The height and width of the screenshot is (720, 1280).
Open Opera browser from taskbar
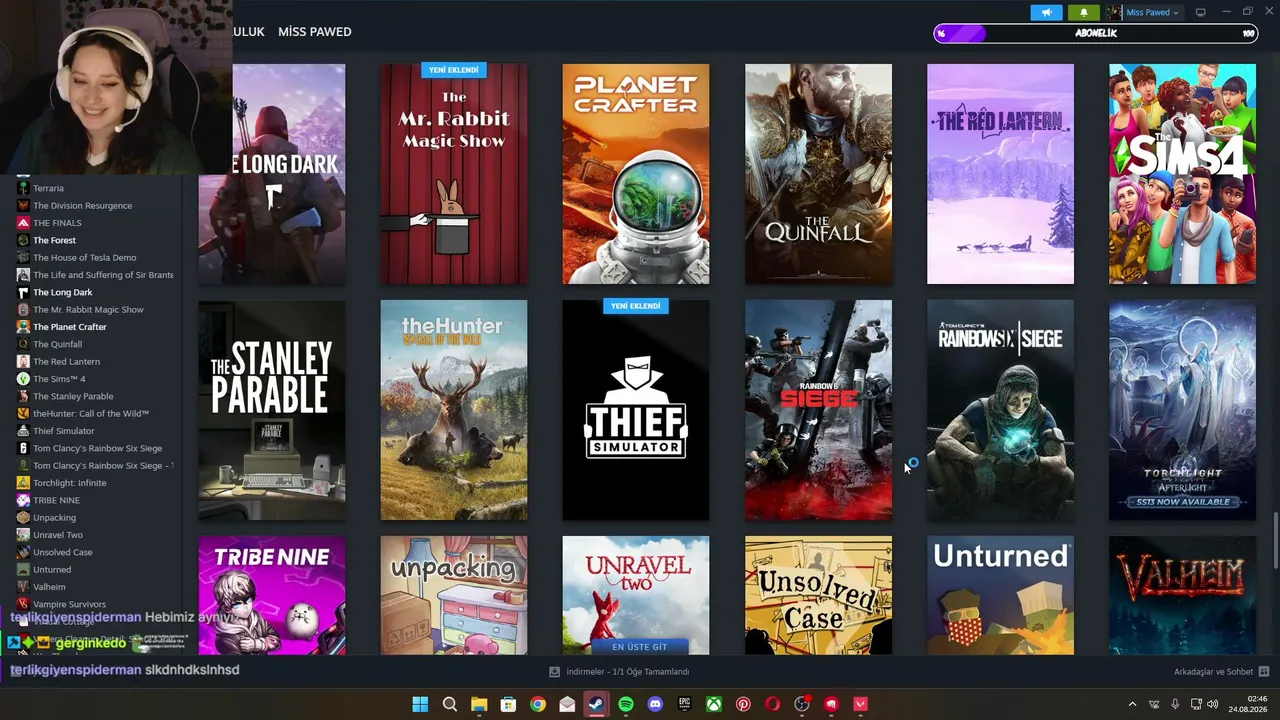[773, 704]
